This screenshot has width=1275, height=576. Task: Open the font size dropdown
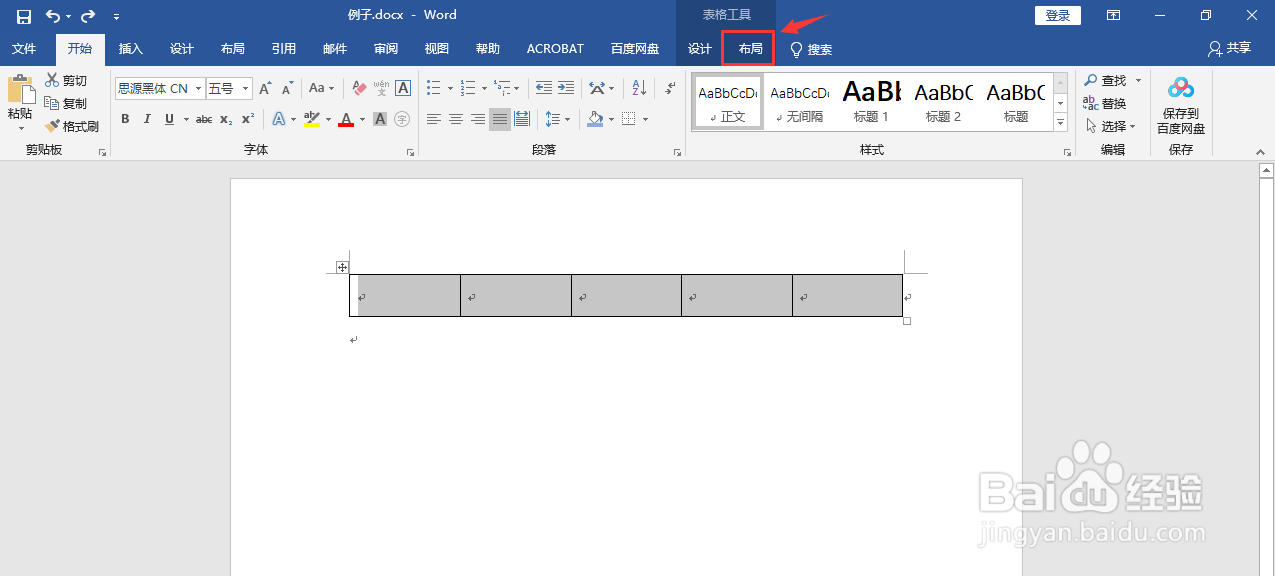pos(243,88)
